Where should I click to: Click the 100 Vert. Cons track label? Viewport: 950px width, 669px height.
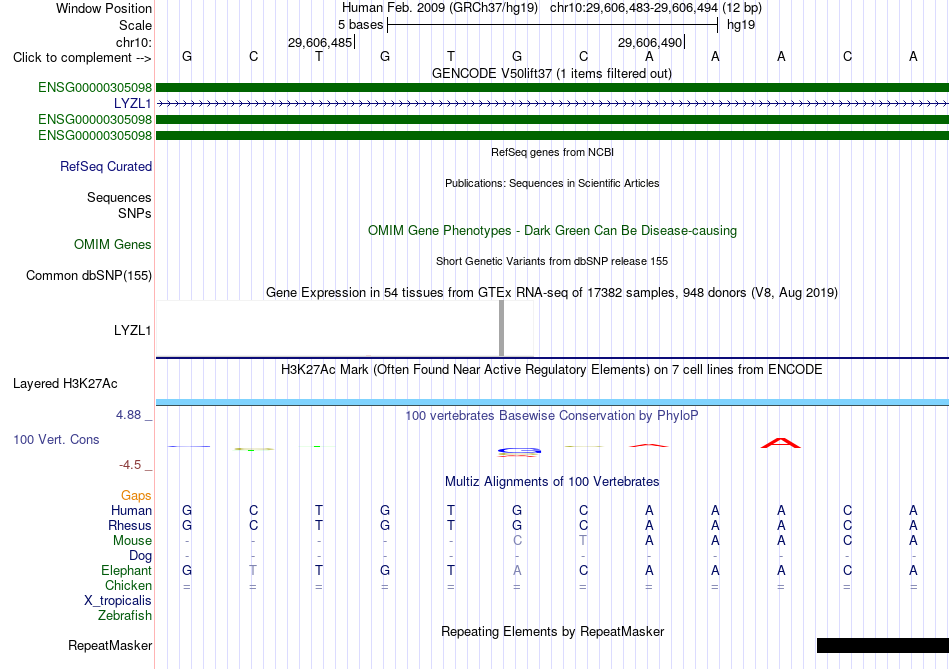pyautogui.click(x=56, y=439)
